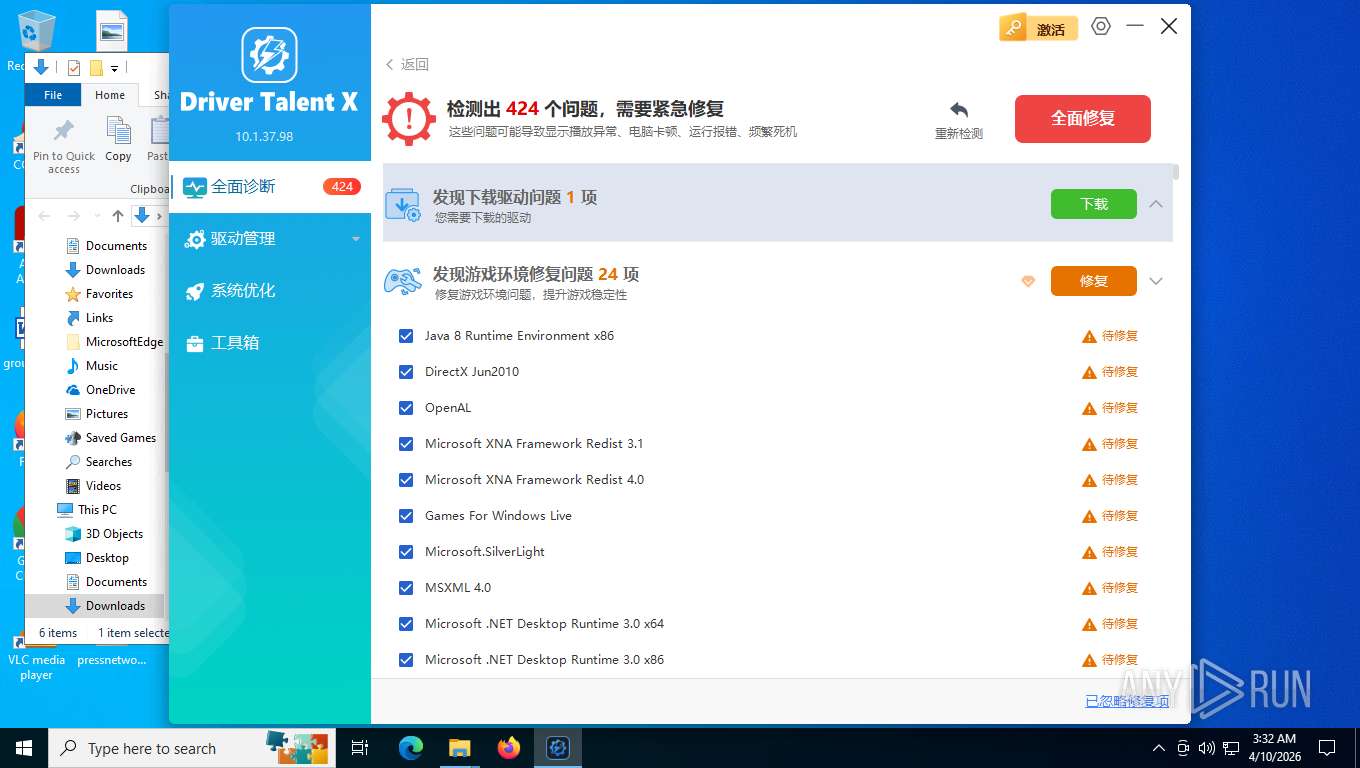Open the 驱动管理 menu item

coord(270,239)
